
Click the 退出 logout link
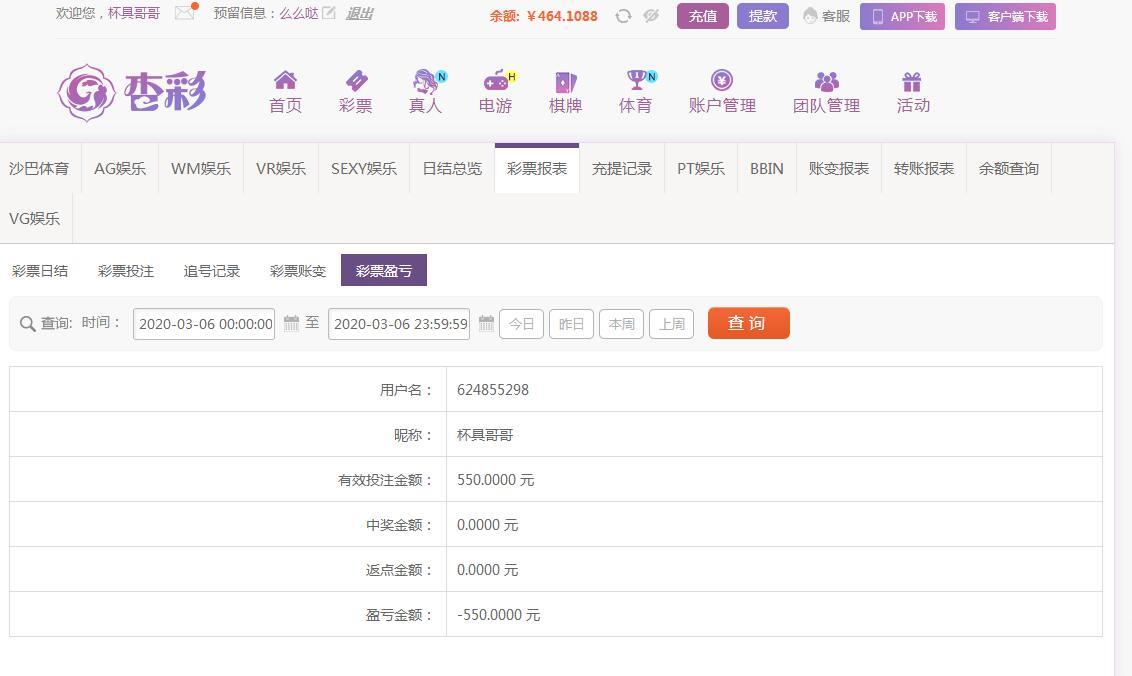359,13
